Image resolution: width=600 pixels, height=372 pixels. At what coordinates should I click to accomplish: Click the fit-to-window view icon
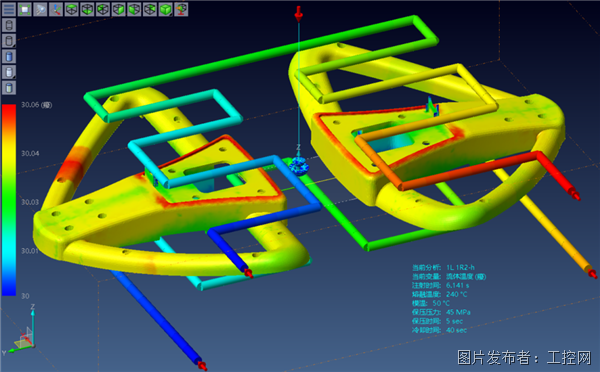[24, 9]
